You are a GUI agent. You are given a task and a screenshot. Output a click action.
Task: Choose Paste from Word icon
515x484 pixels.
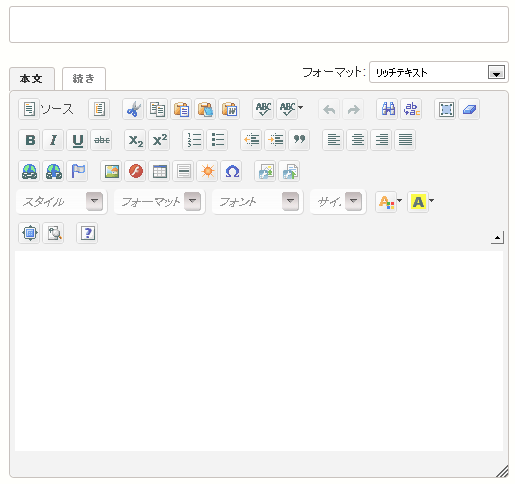point(229,109)
